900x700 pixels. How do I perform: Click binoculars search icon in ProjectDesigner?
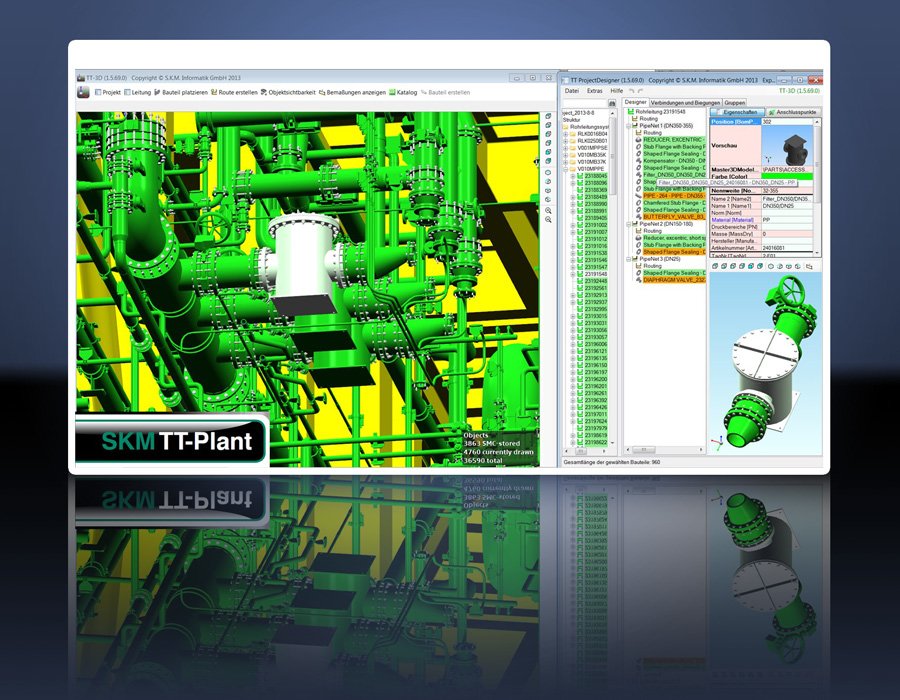pos(612,103)
